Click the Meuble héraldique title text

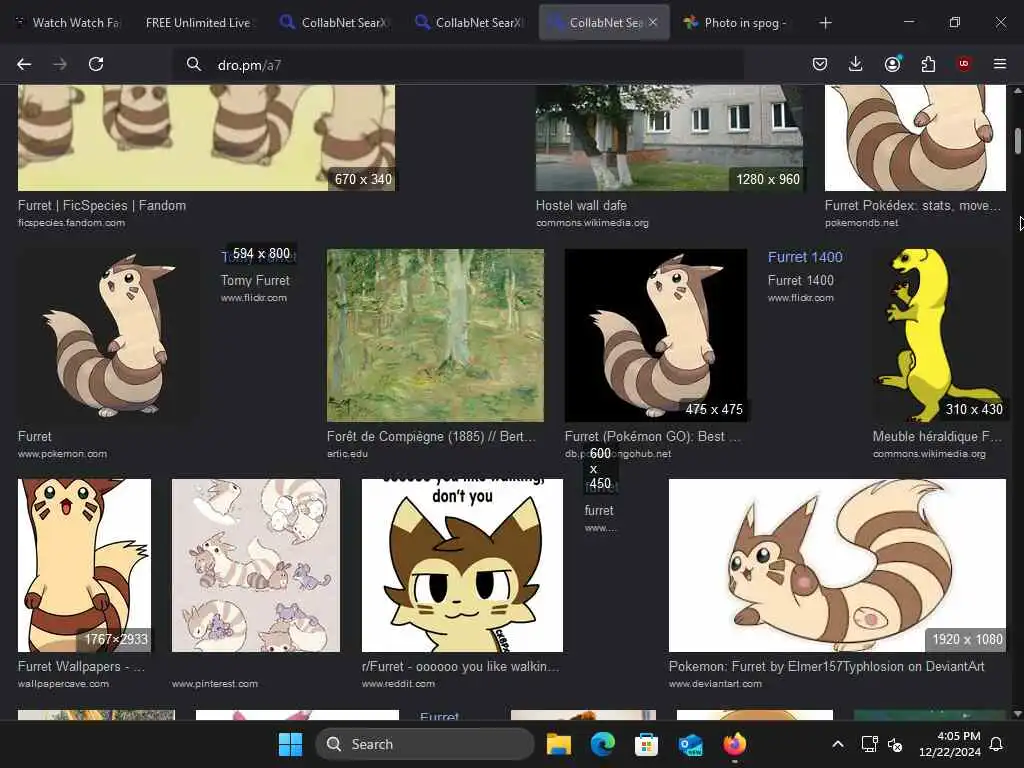[x=937, y=436]
